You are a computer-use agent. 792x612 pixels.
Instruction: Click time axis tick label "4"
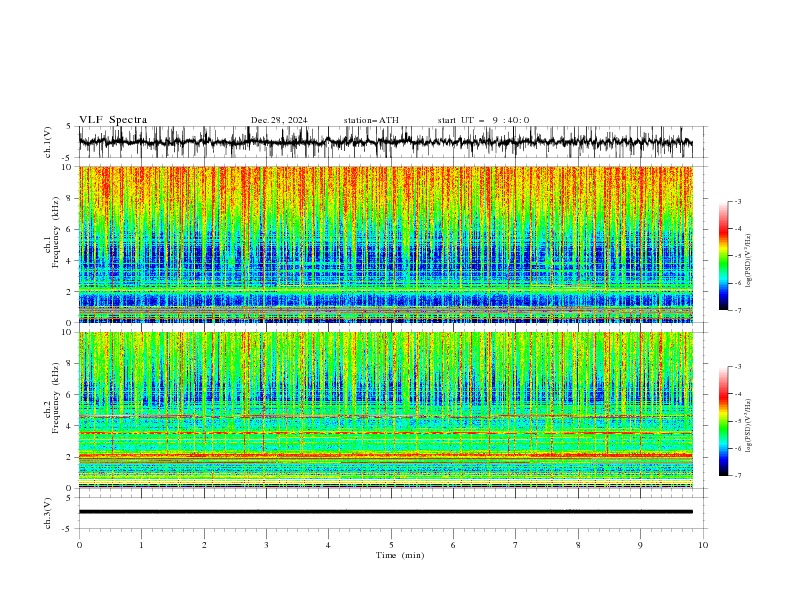point(328,545)
